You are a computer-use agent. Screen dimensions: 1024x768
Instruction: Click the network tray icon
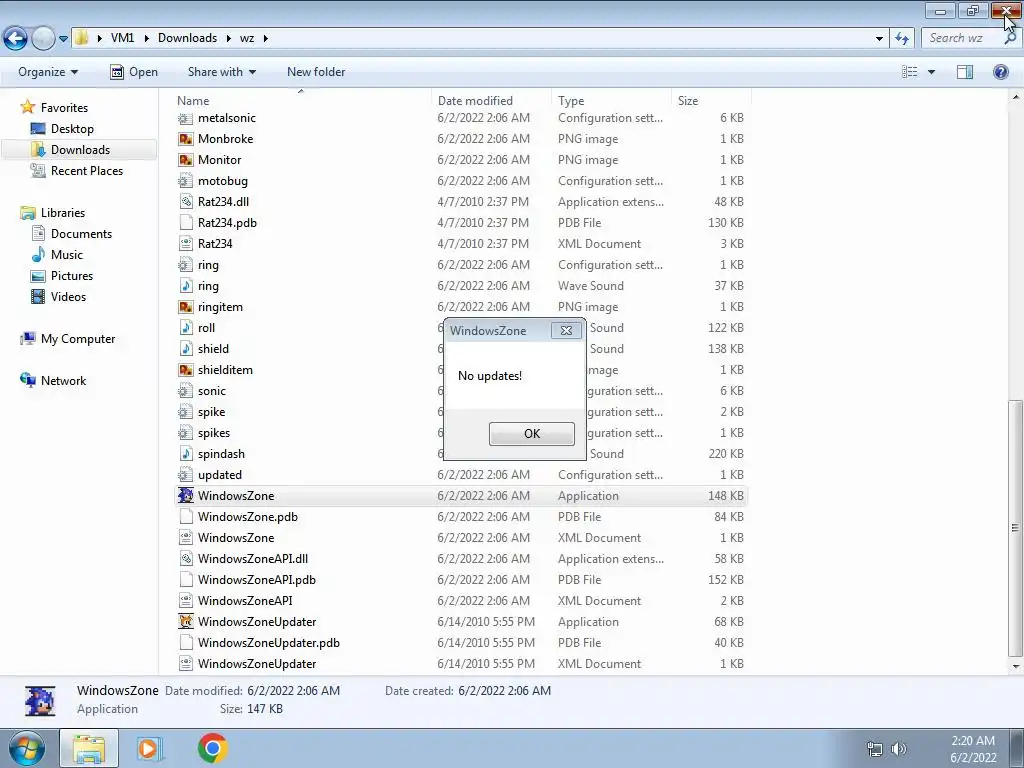pos(874,749)
